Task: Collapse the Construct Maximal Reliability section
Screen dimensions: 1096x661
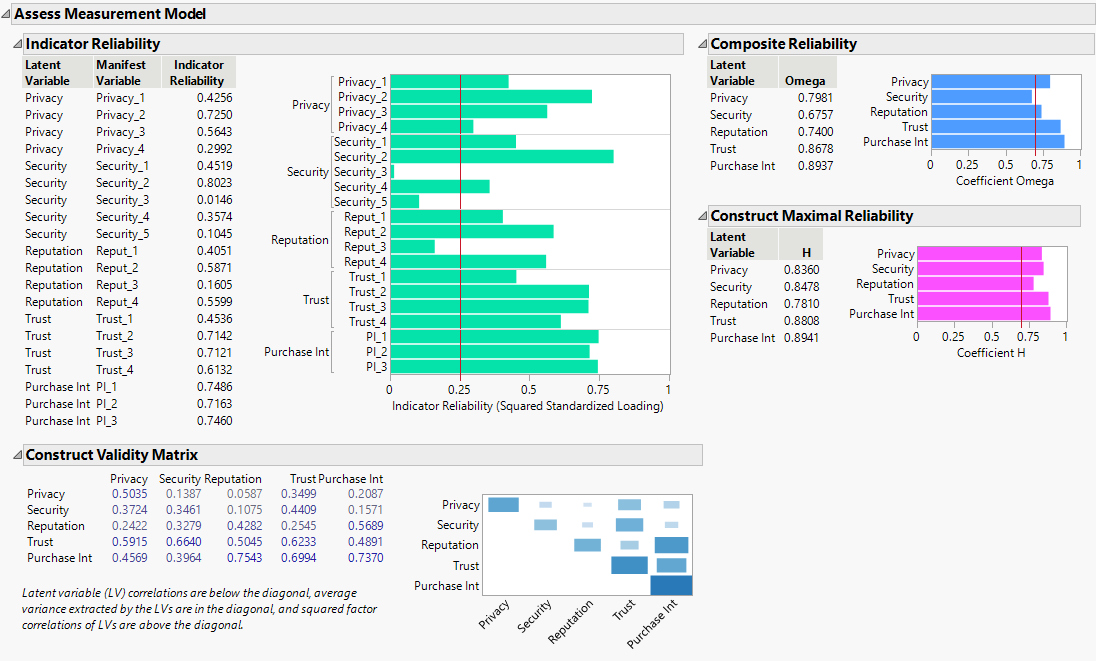Action: pyautogui.click(x=702, y=216)
